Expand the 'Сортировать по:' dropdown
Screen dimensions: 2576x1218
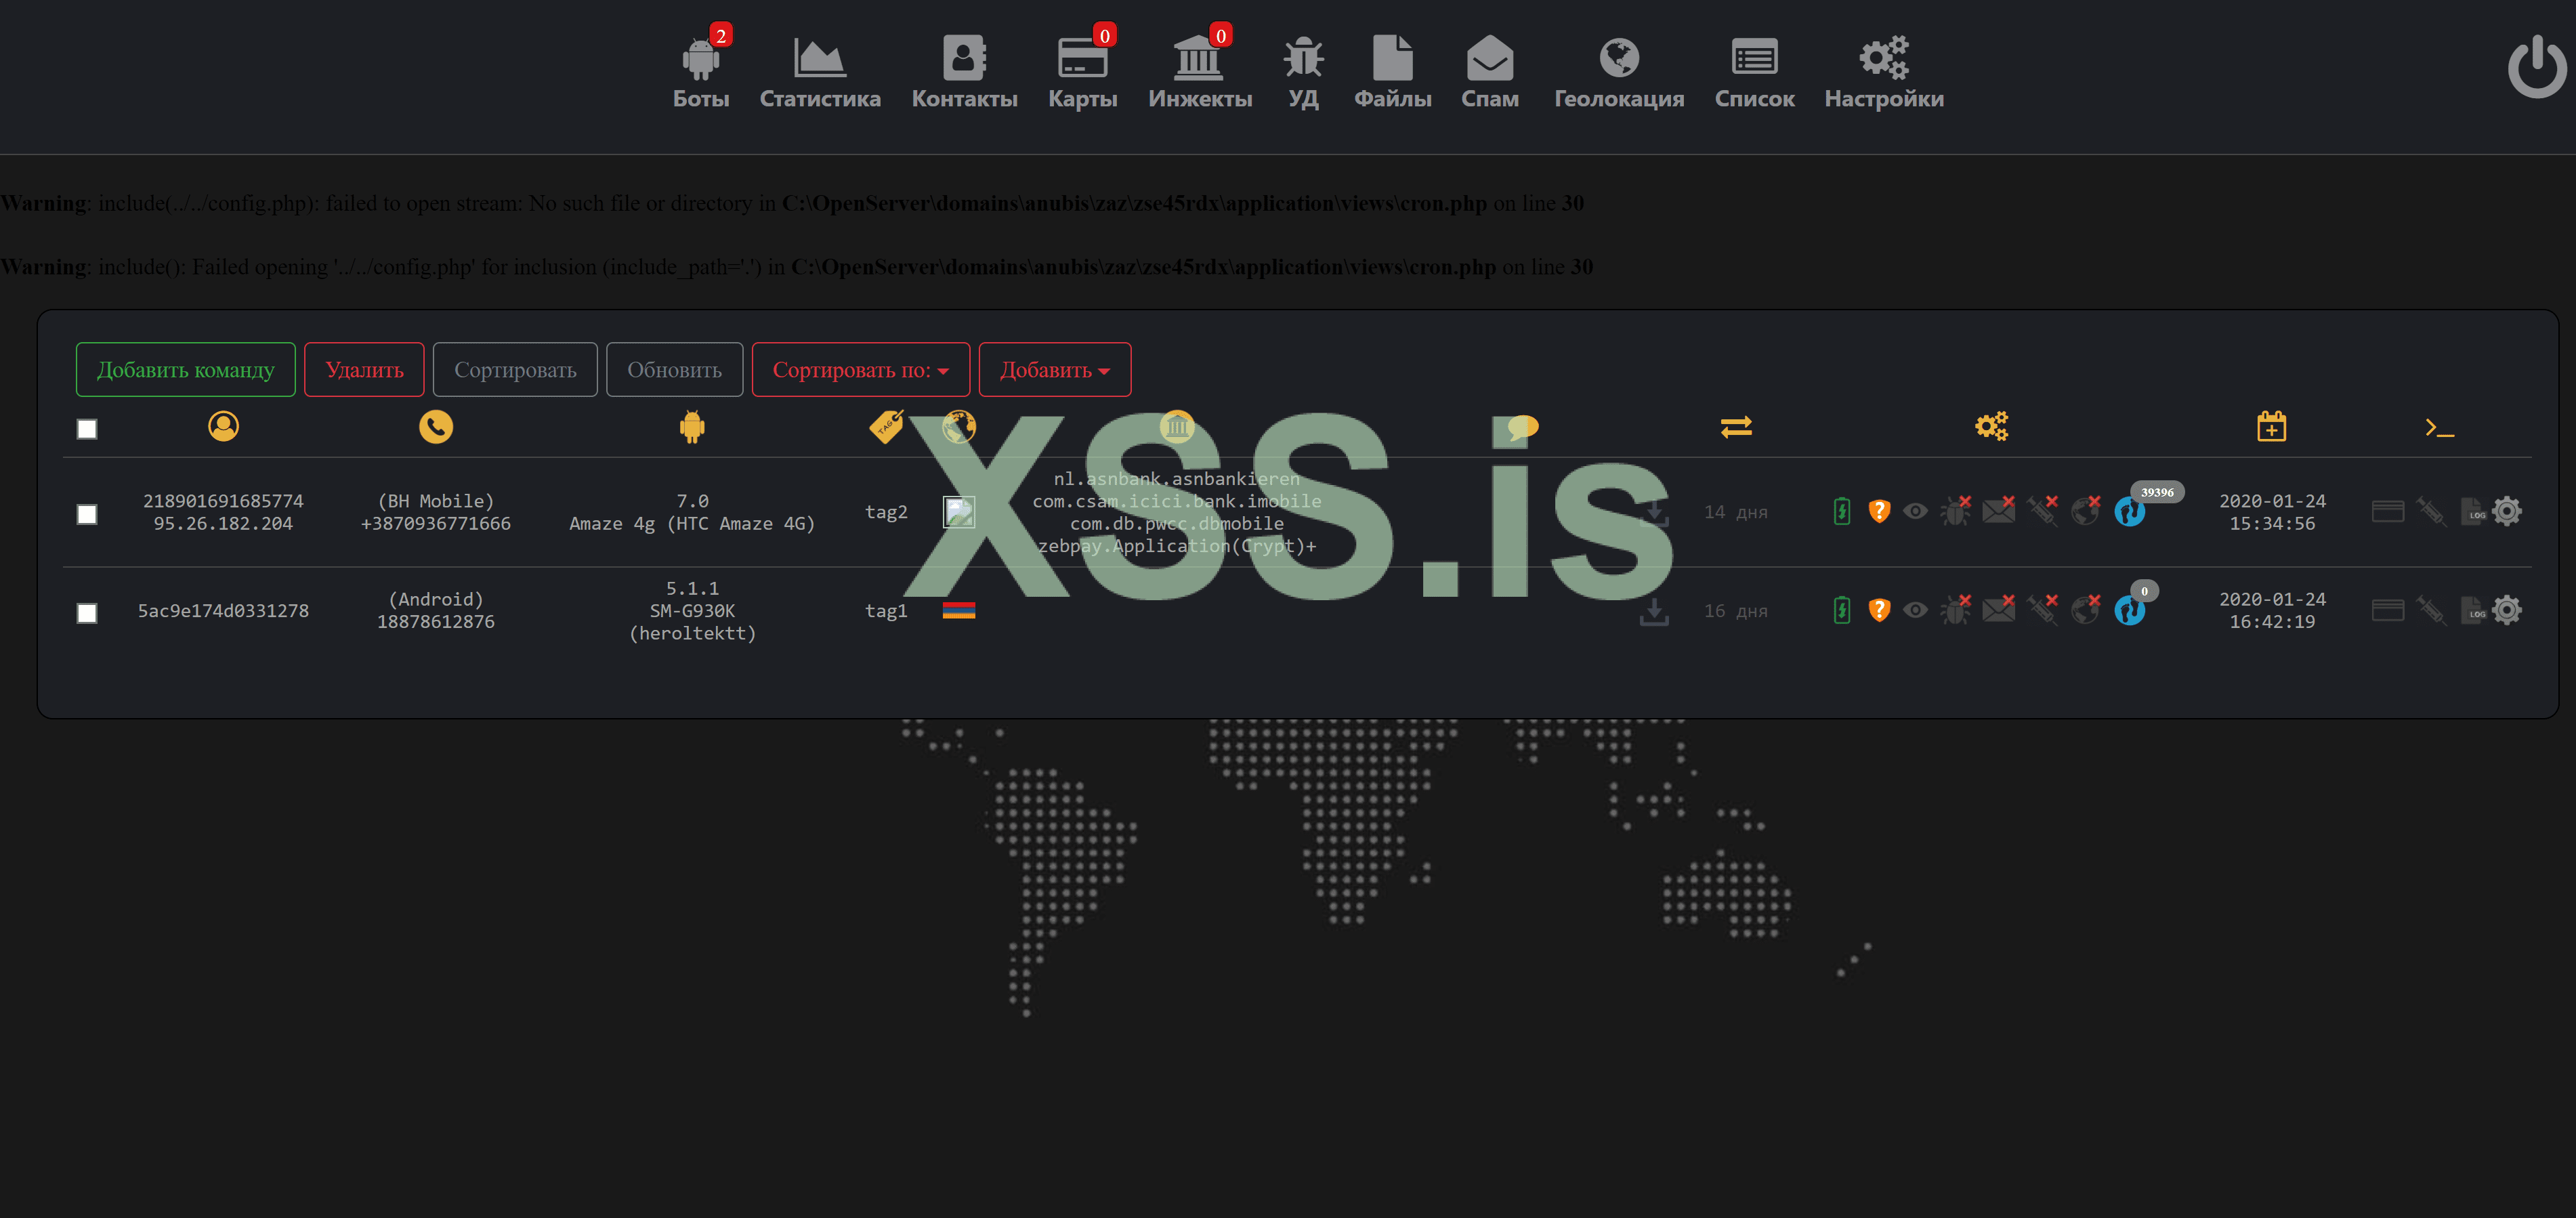click(860, 370)
